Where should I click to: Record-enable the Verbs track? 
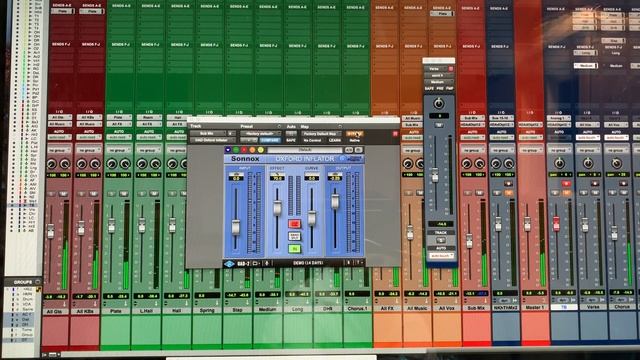(x=595, y=184)
